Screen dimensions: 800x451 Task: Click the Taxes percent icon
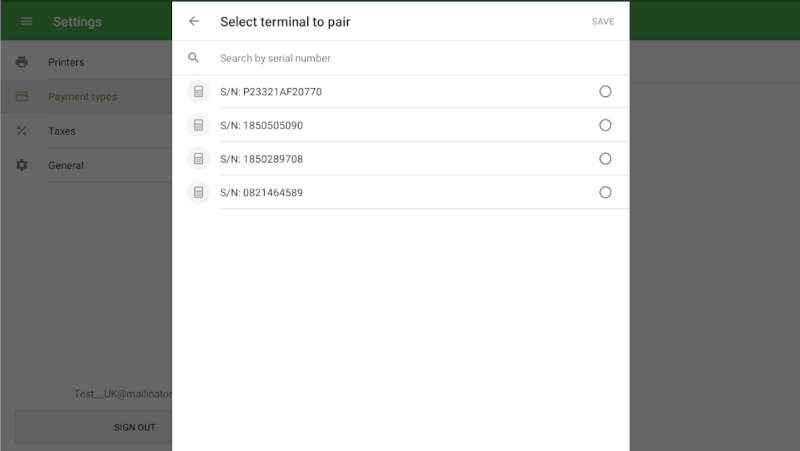tap(22, 131)
